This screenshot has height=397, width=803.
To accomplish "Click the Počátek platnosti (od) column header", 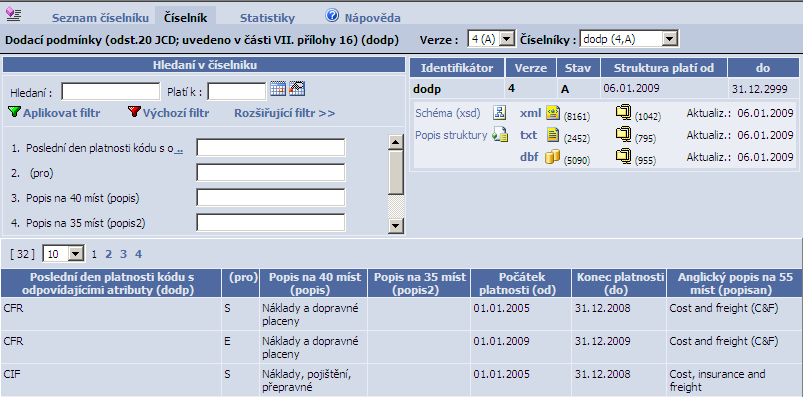I will click(x=520, y=283).
